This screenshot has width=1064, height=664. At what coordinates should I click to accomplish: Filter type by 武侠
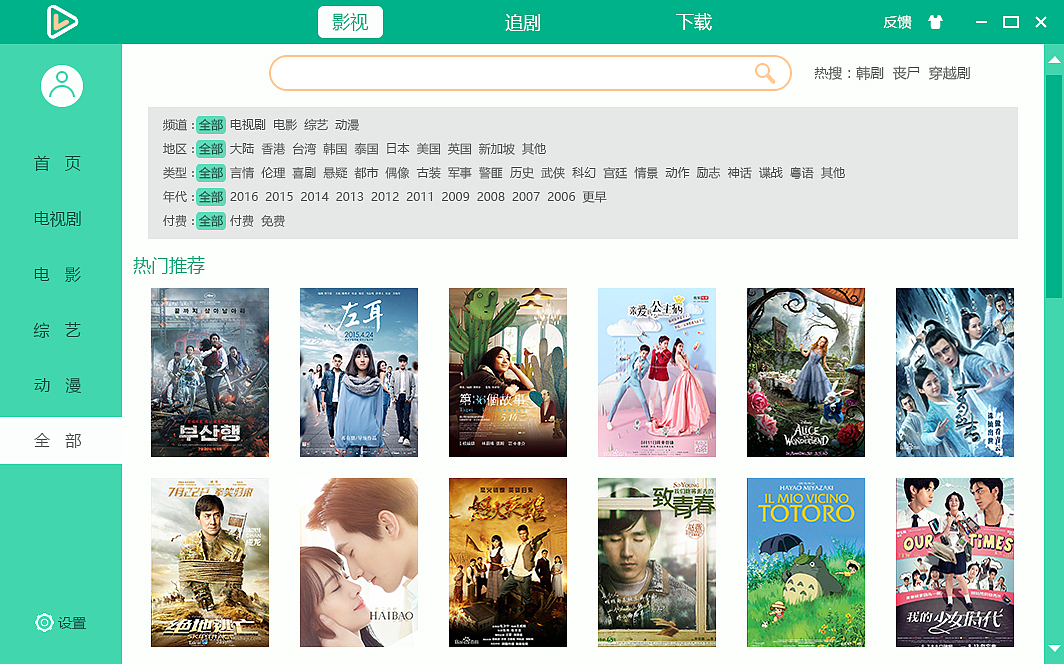pos(553,173)
